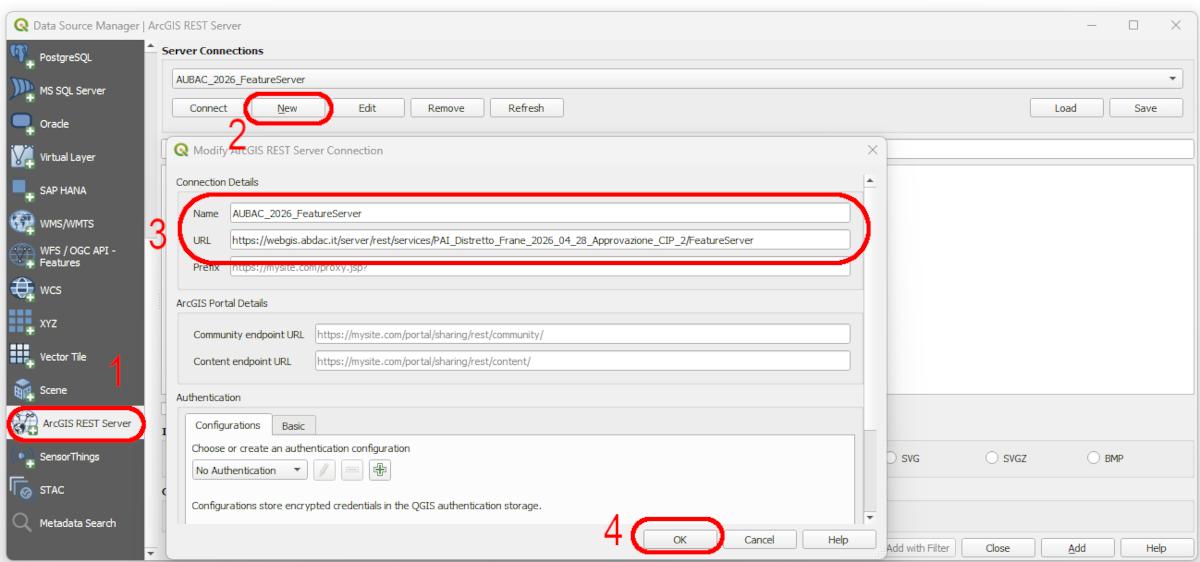The image size is (1200, 562).
Task: Open WFS / OGC API - Features source
Action: click(x=76, y=256)
